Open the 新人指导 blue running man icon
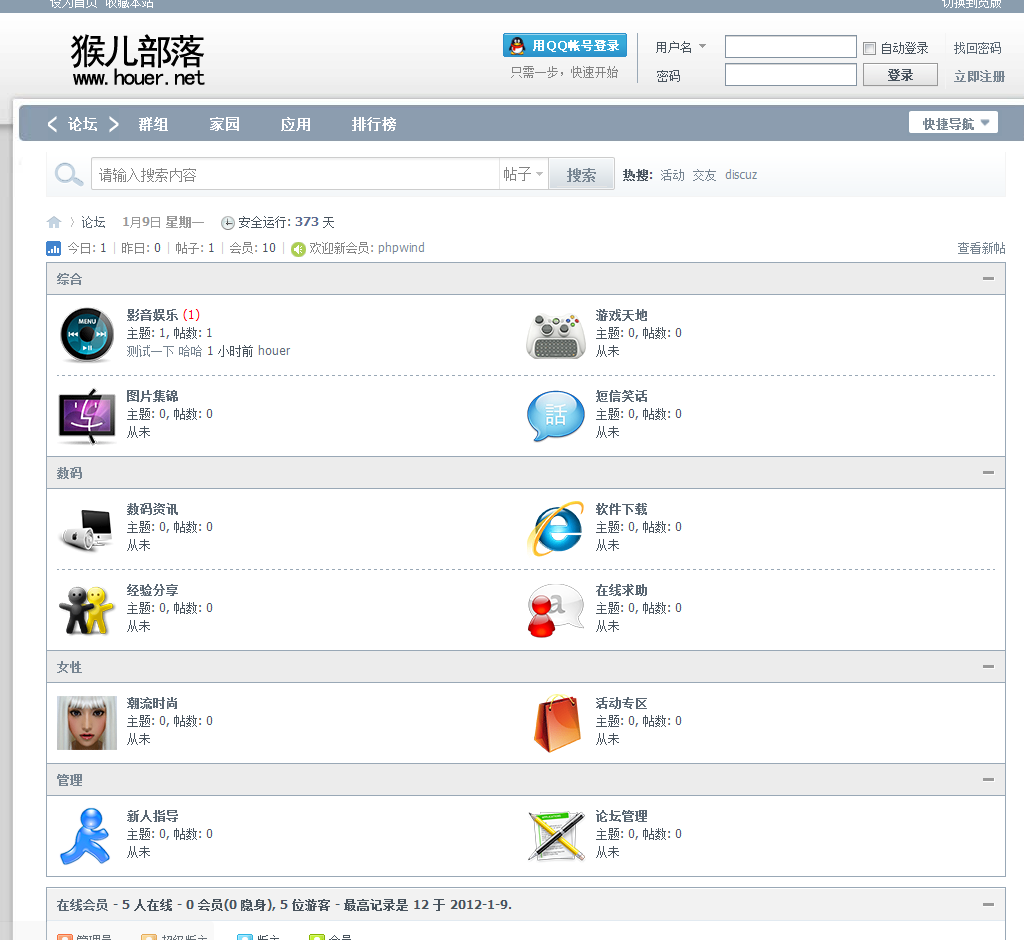Image resolution: width=1024 pixels, height=940 pixels. [86, 836]
